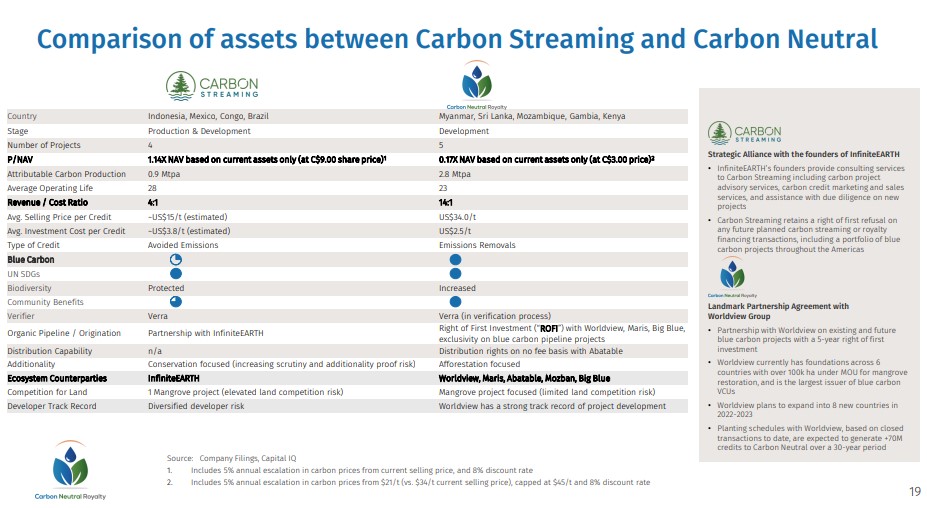Click the 'Protected' biodiversity value

tap(166, 289)
